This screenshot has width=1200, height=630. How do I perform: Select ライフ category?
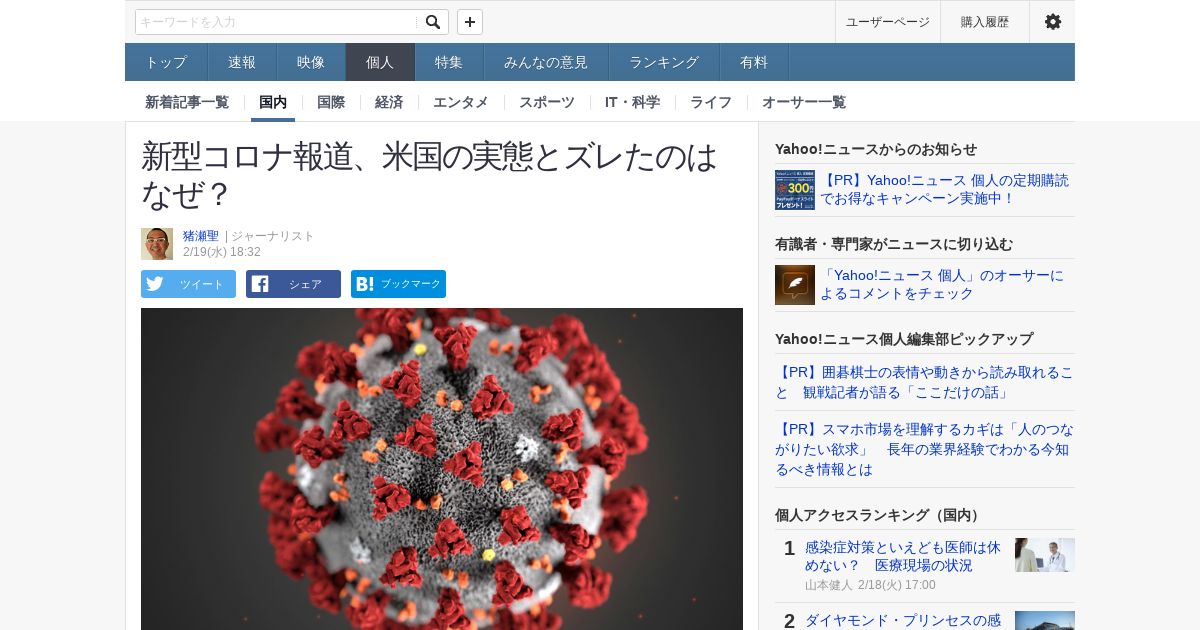pyautogui.click(x=711, y=102)
